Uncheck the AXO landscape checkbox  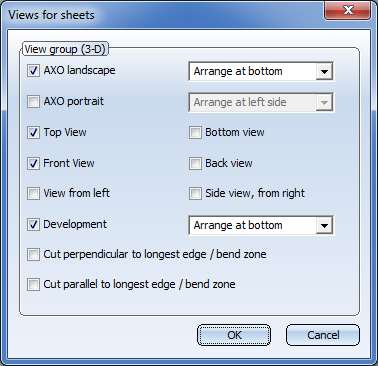point(33,71)
